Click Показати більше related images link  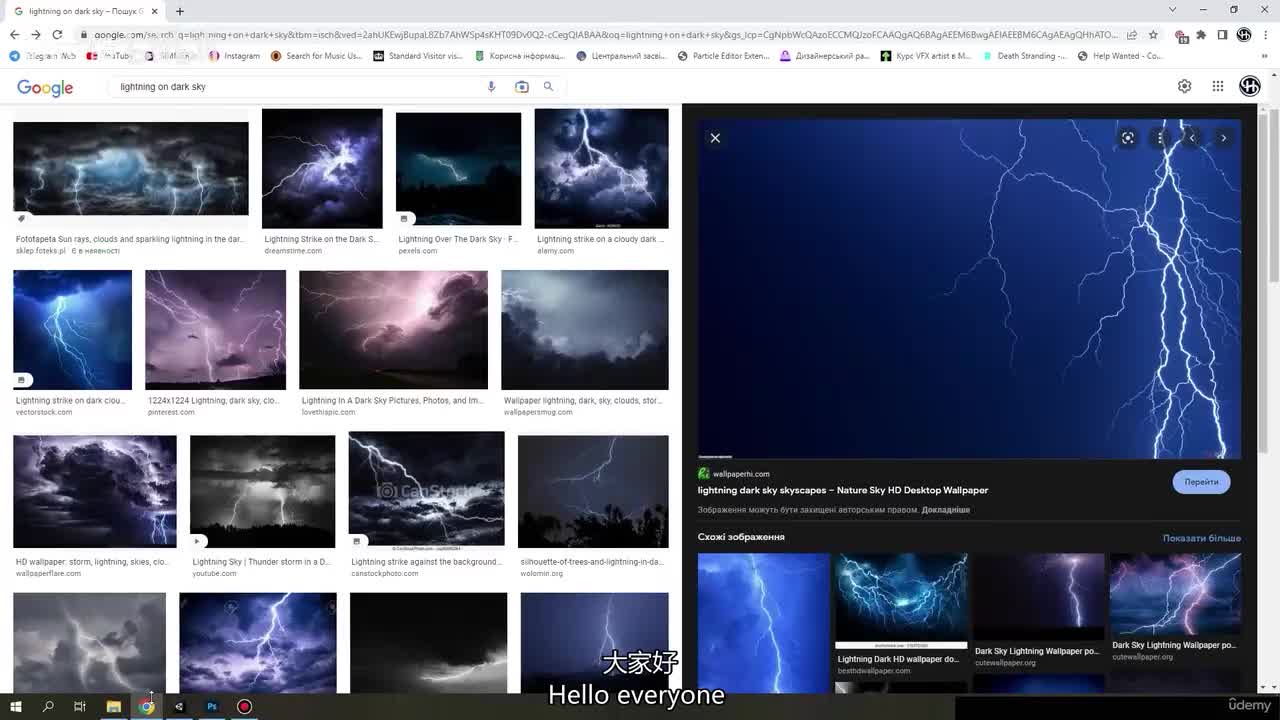(1201, 538)
